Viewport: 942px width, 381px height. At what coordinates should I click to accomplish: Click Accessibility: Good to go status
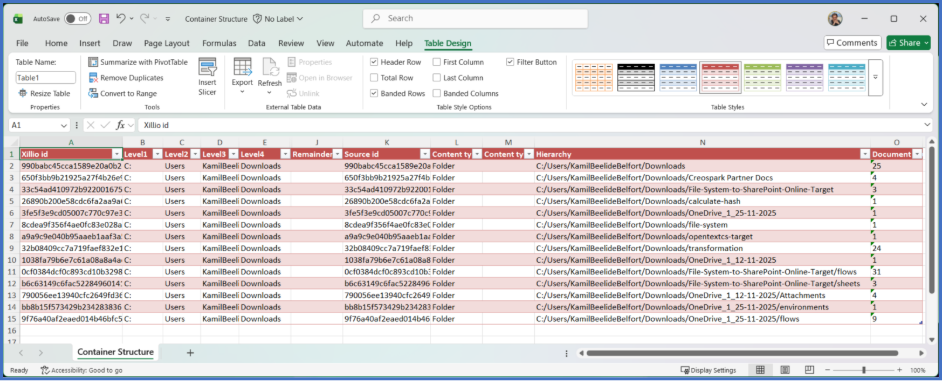point(82,370)
